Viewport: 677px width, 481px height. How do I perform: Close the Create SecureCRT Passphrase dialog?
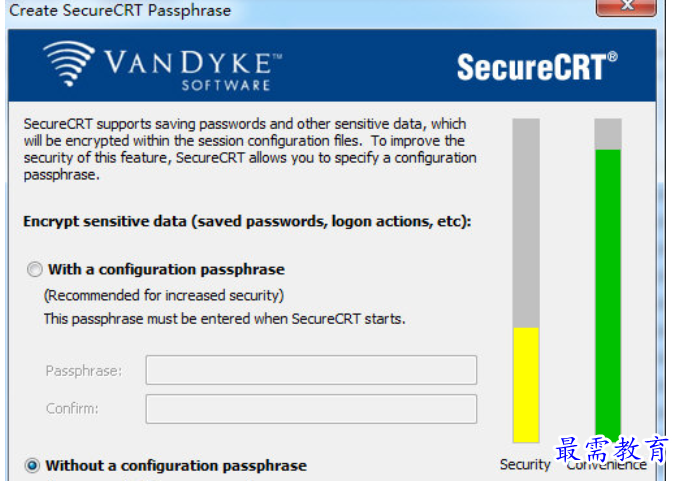click(626, 9)
